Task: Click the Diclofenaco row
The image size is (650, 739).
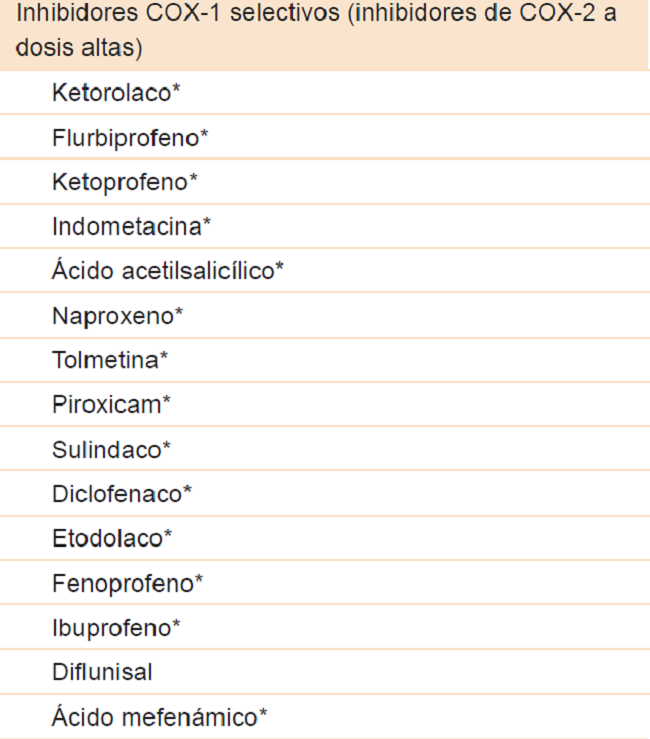Action: coord(118,494)
